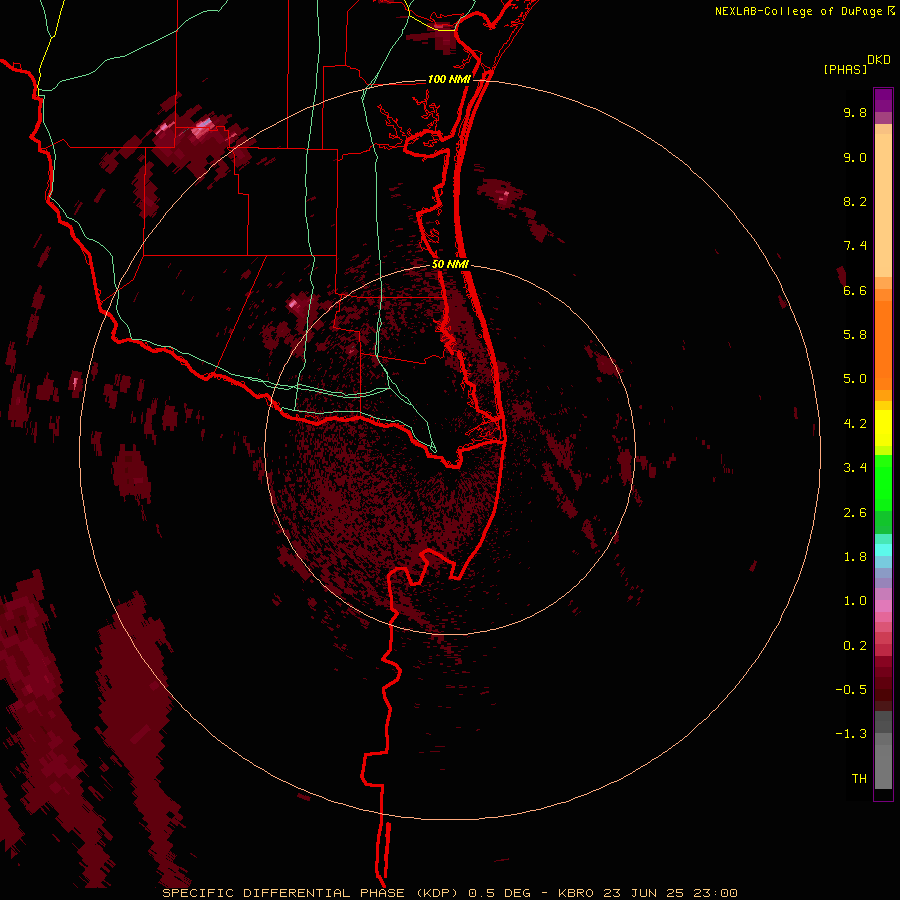Screen dimensions: 900x900
Task: Click the cyan segment of the color bar
Action: coord(883,550)
